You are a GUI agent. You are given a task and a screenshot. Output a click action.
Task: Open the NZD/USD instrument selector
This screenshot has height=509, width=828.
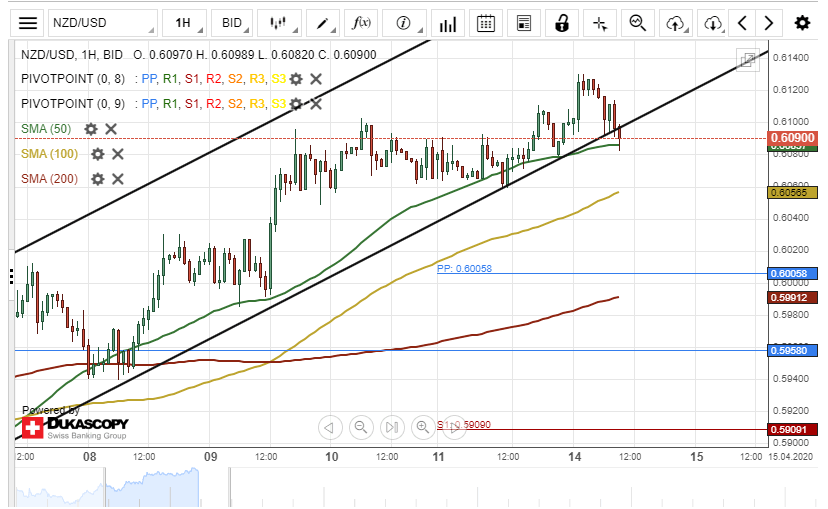point(103,23)
